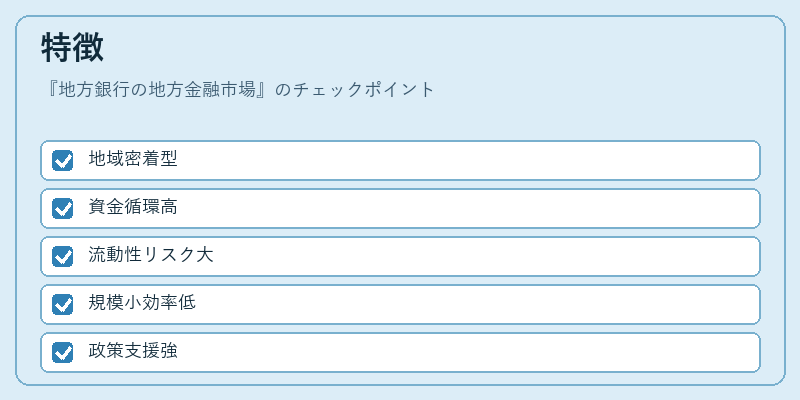Click blank gap between subtitle and first checkbox row
Image resolution: width=800 pixels, height=400 pixels.
point(400,120)
